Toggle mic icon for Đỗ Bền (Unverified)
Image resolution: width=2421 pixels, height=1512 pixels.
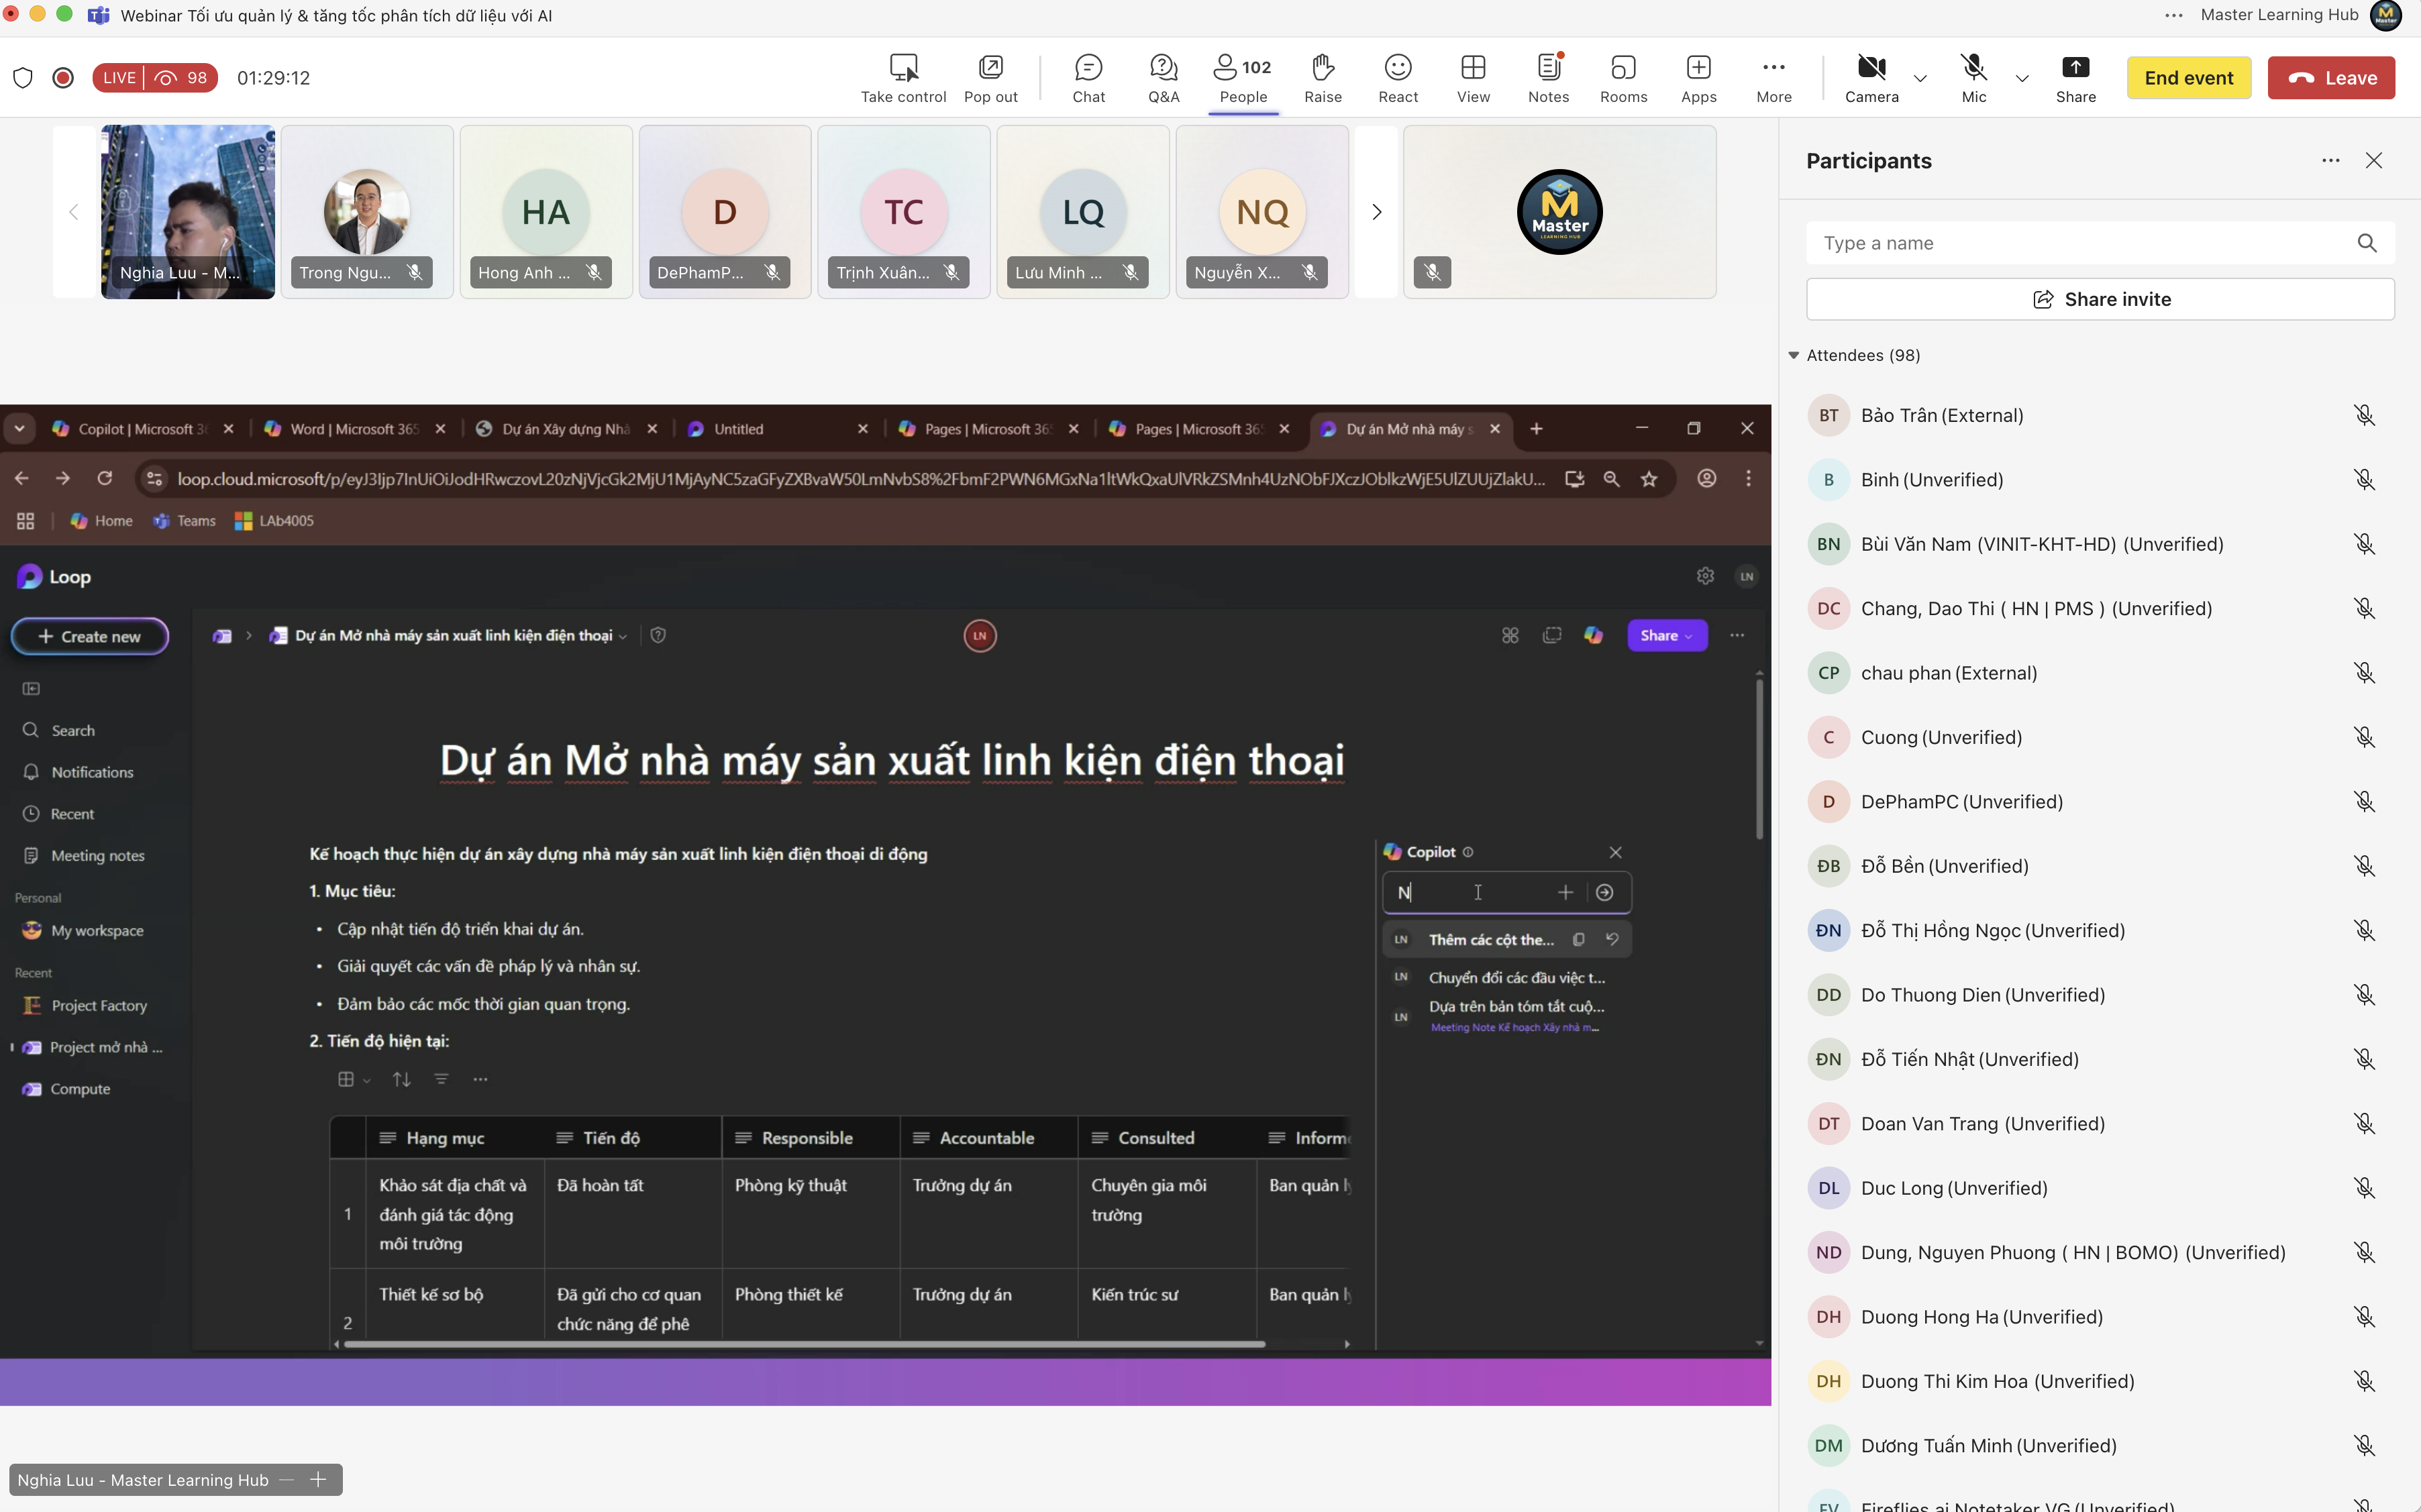click(x=2363, y=866)
